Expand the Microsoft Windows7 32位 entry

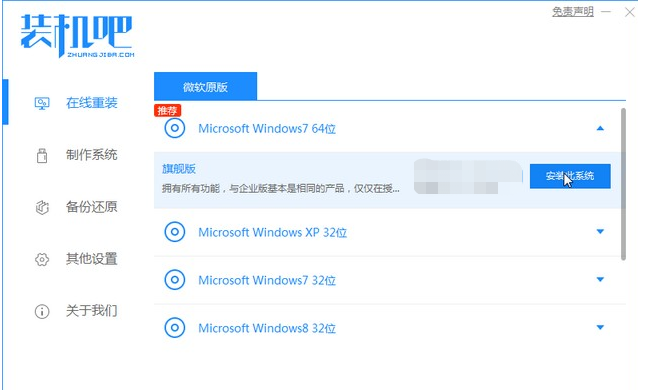(x=600, y=279)
